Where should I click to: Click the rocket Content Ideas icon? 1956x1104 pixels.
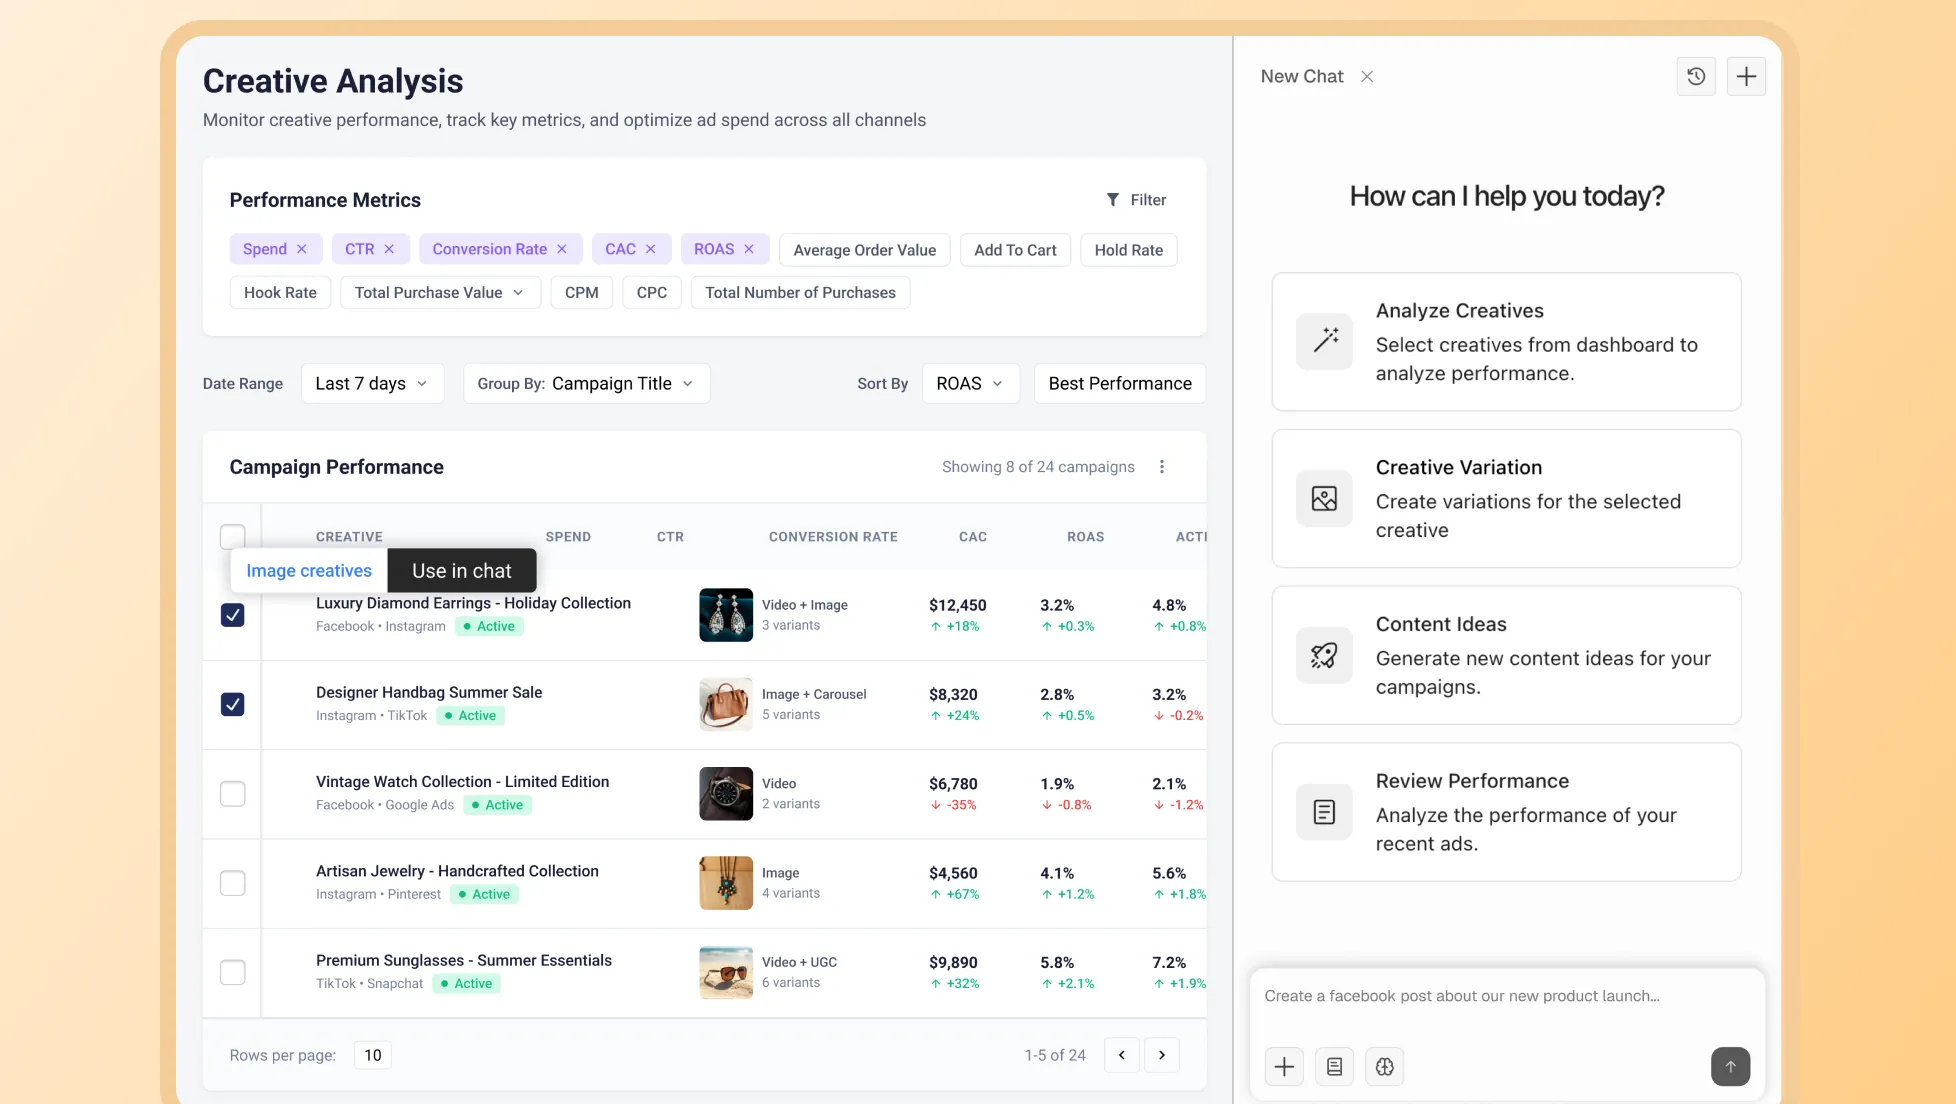click(1324, 655)
